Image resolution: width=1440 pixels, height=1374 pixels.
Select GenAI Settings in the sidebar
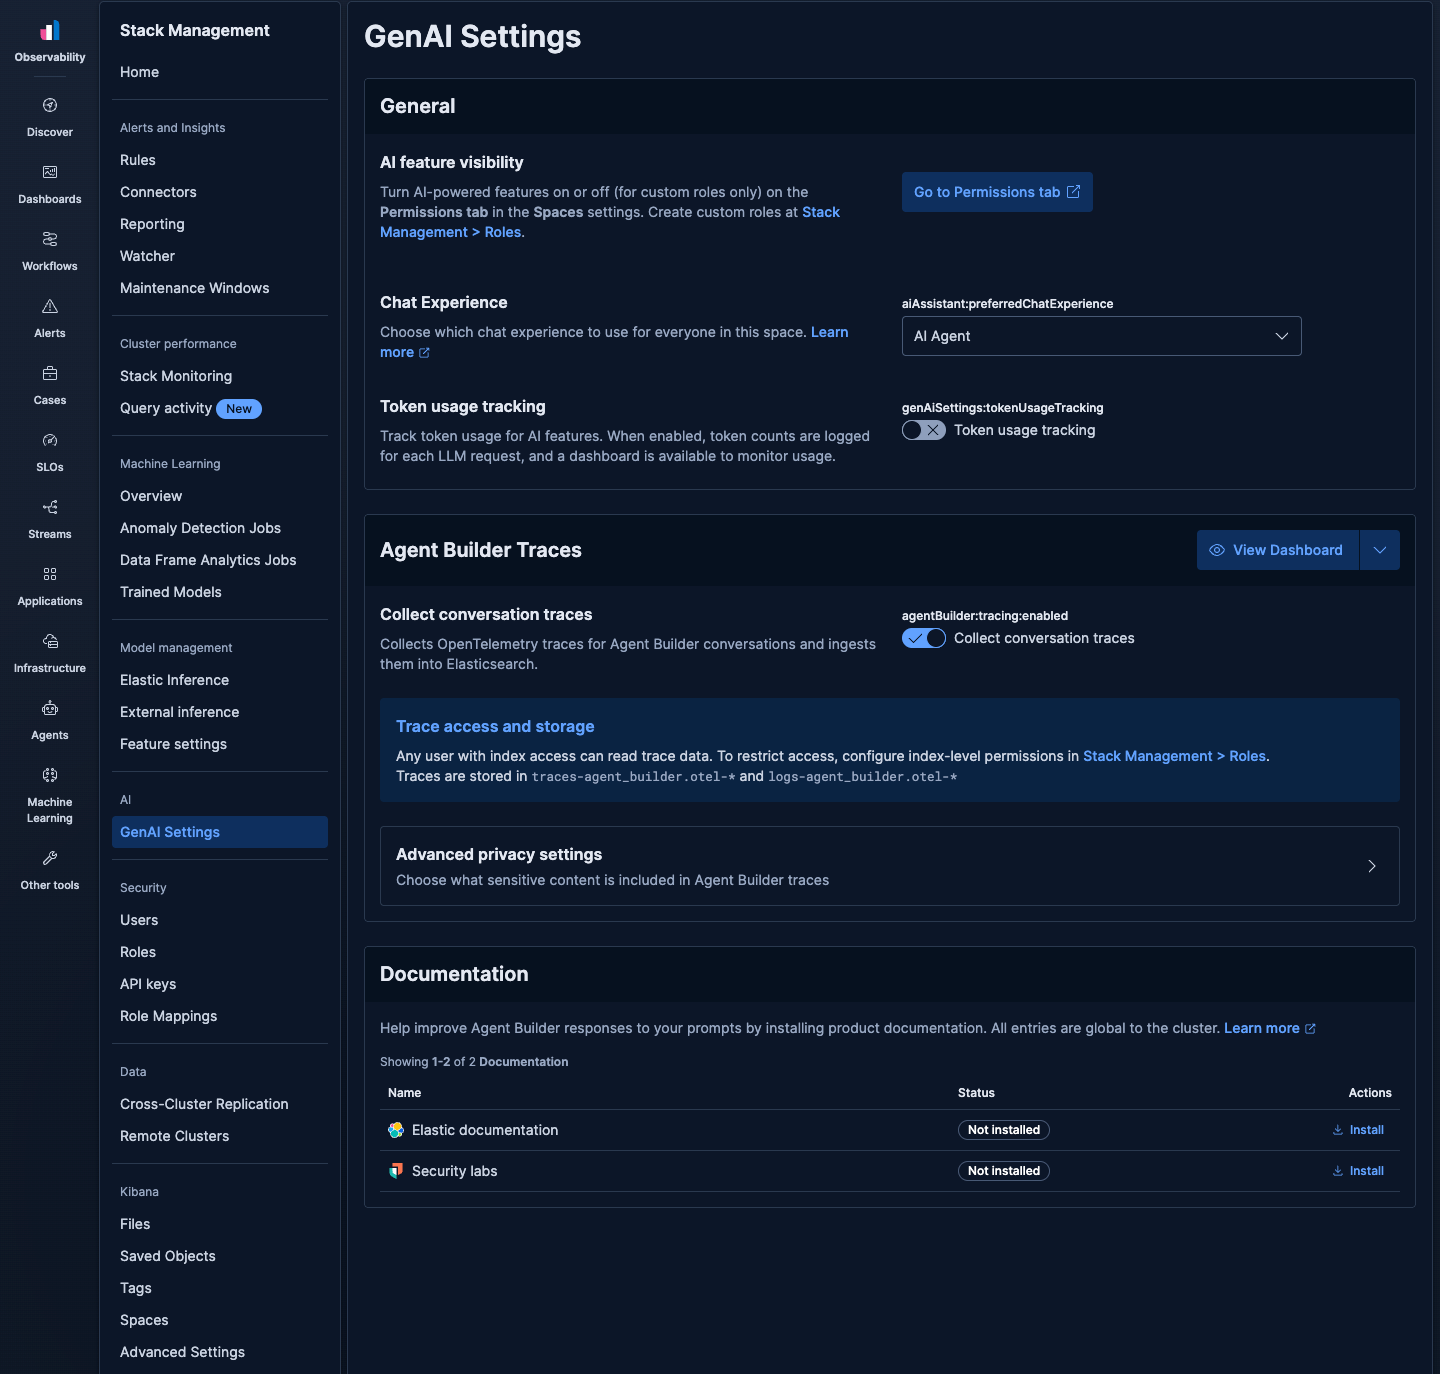click(x=220, y=832)
